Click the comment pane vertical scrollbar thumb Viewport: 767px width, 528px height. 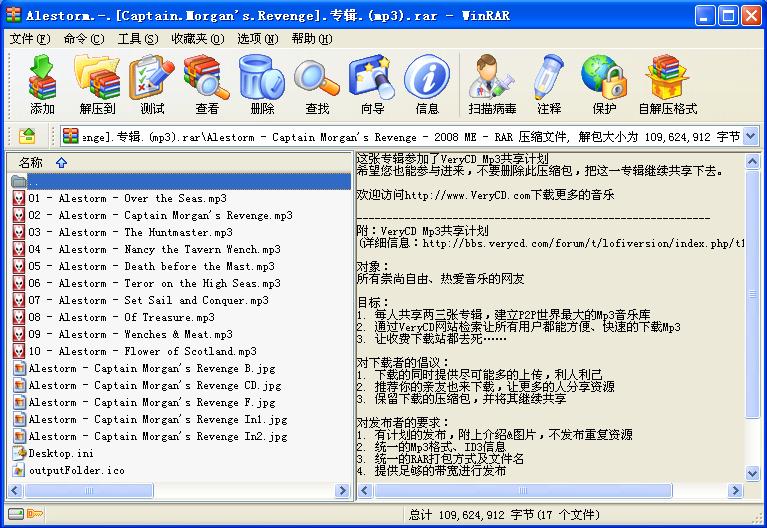[x=752, y=294]
